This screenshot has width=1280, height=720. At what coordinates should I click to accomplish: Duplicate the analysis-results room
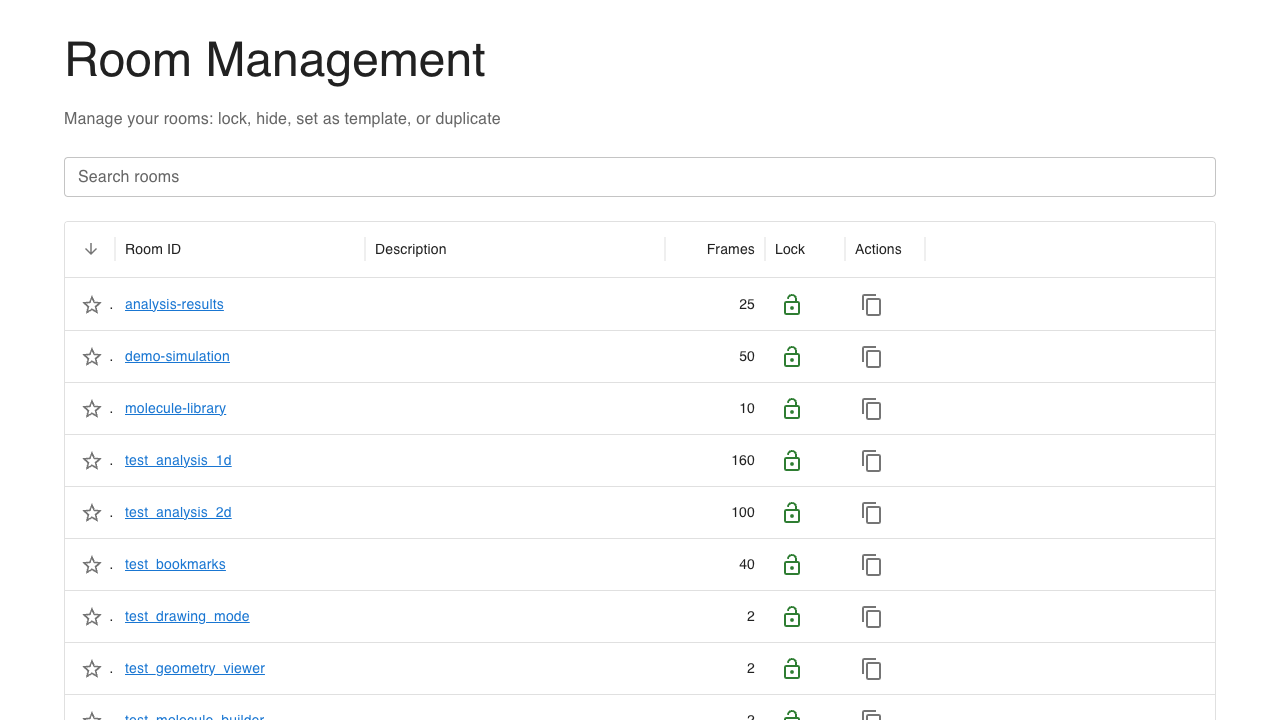tap(872, 305)
